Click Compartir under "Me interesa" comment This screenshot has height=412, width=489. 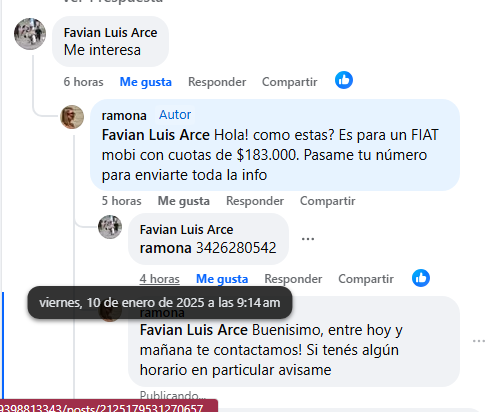tap(290, 82)
